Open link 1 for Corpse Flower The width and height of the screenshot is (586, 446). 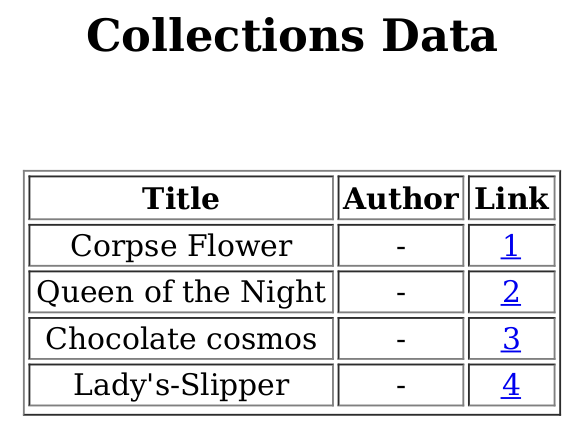511,246
